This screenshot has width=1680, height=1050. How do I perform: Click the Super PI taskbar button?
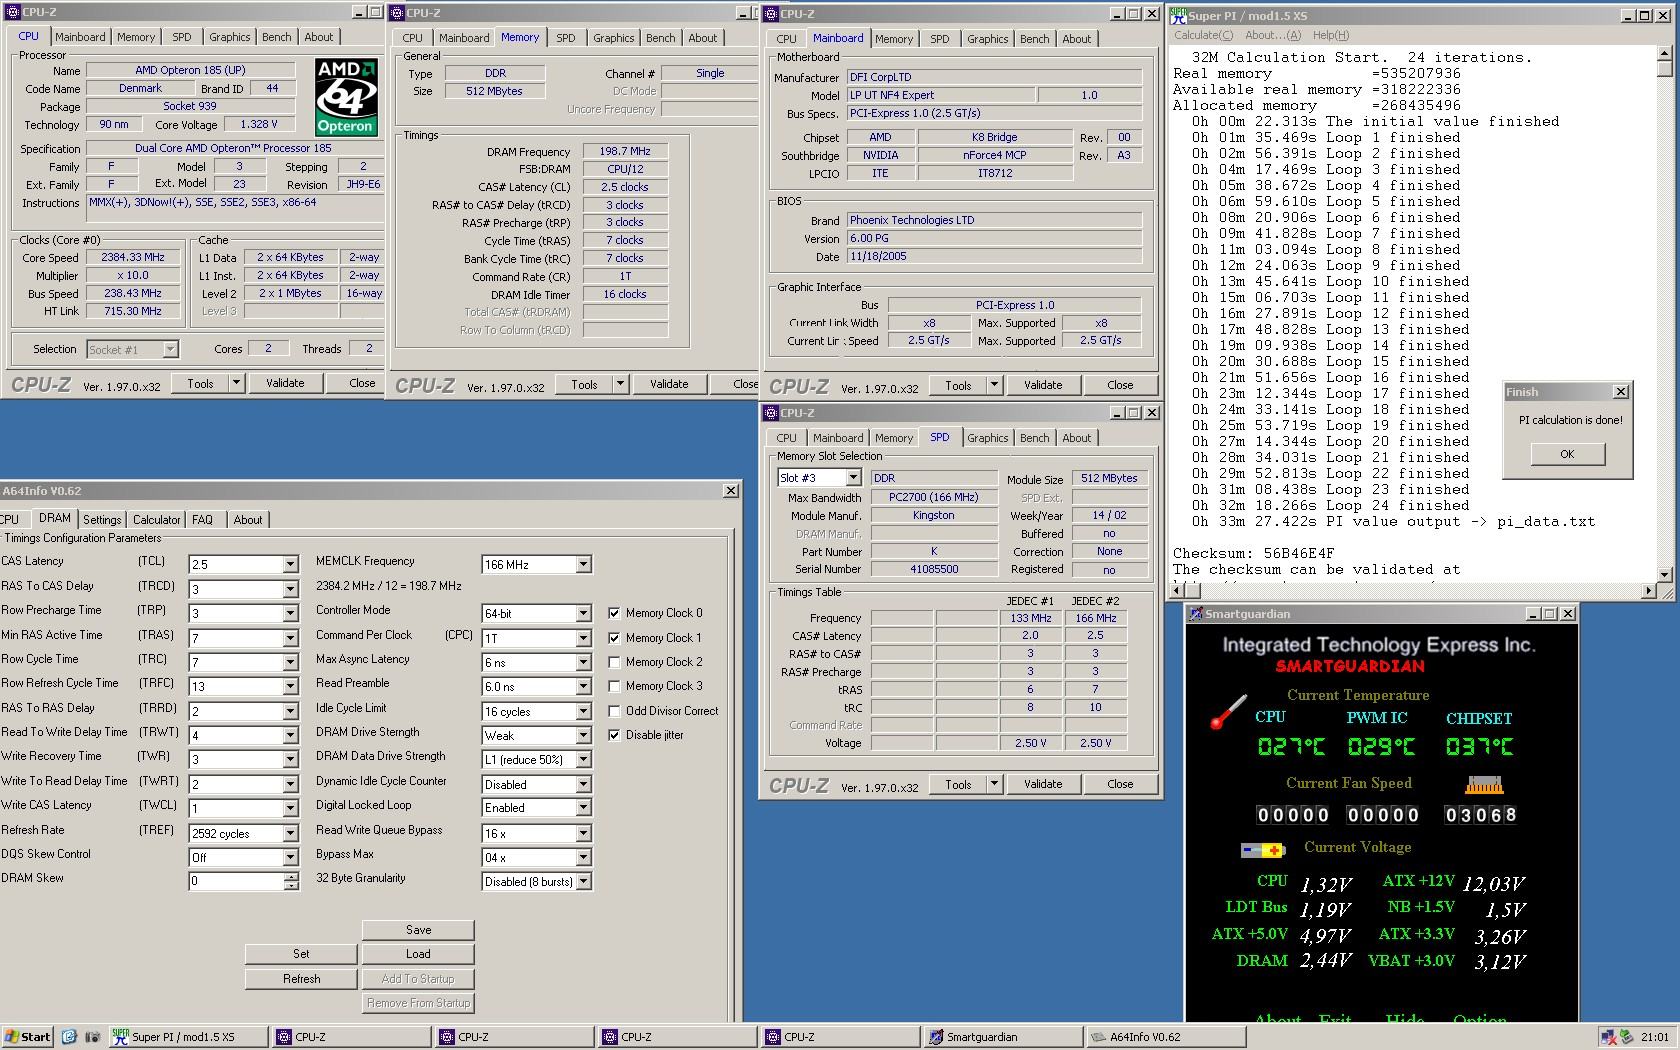pyautogui.click(x=187, y=1037)
